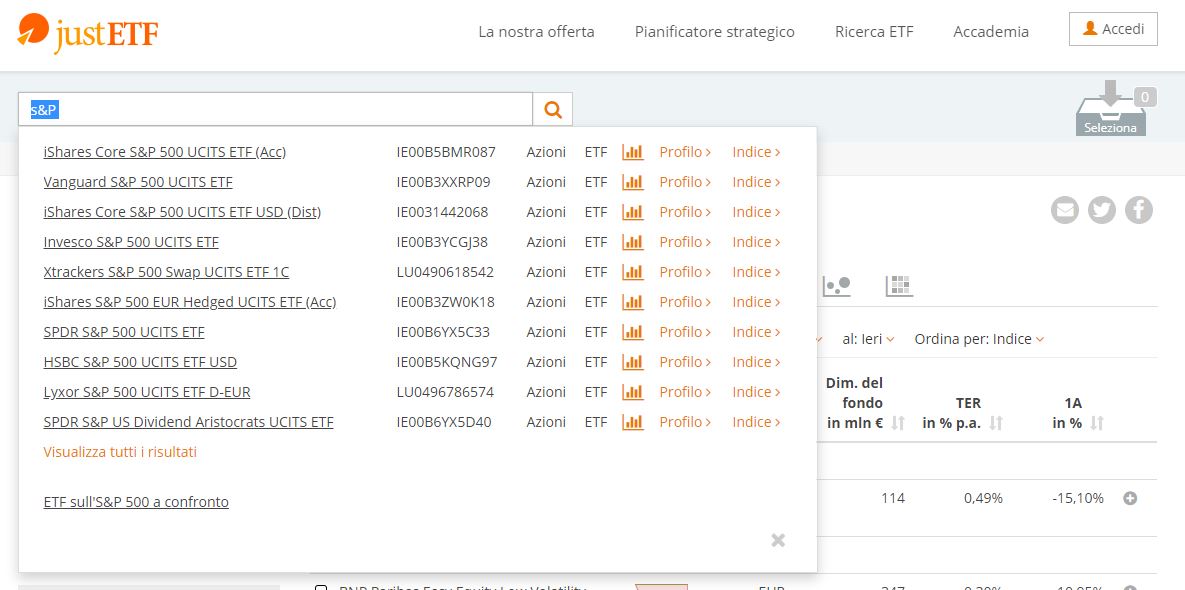Open Indice for Xtrackers S&P 500 Swap
Screen dimensions: 1185x590
click(x=756, y=272)
